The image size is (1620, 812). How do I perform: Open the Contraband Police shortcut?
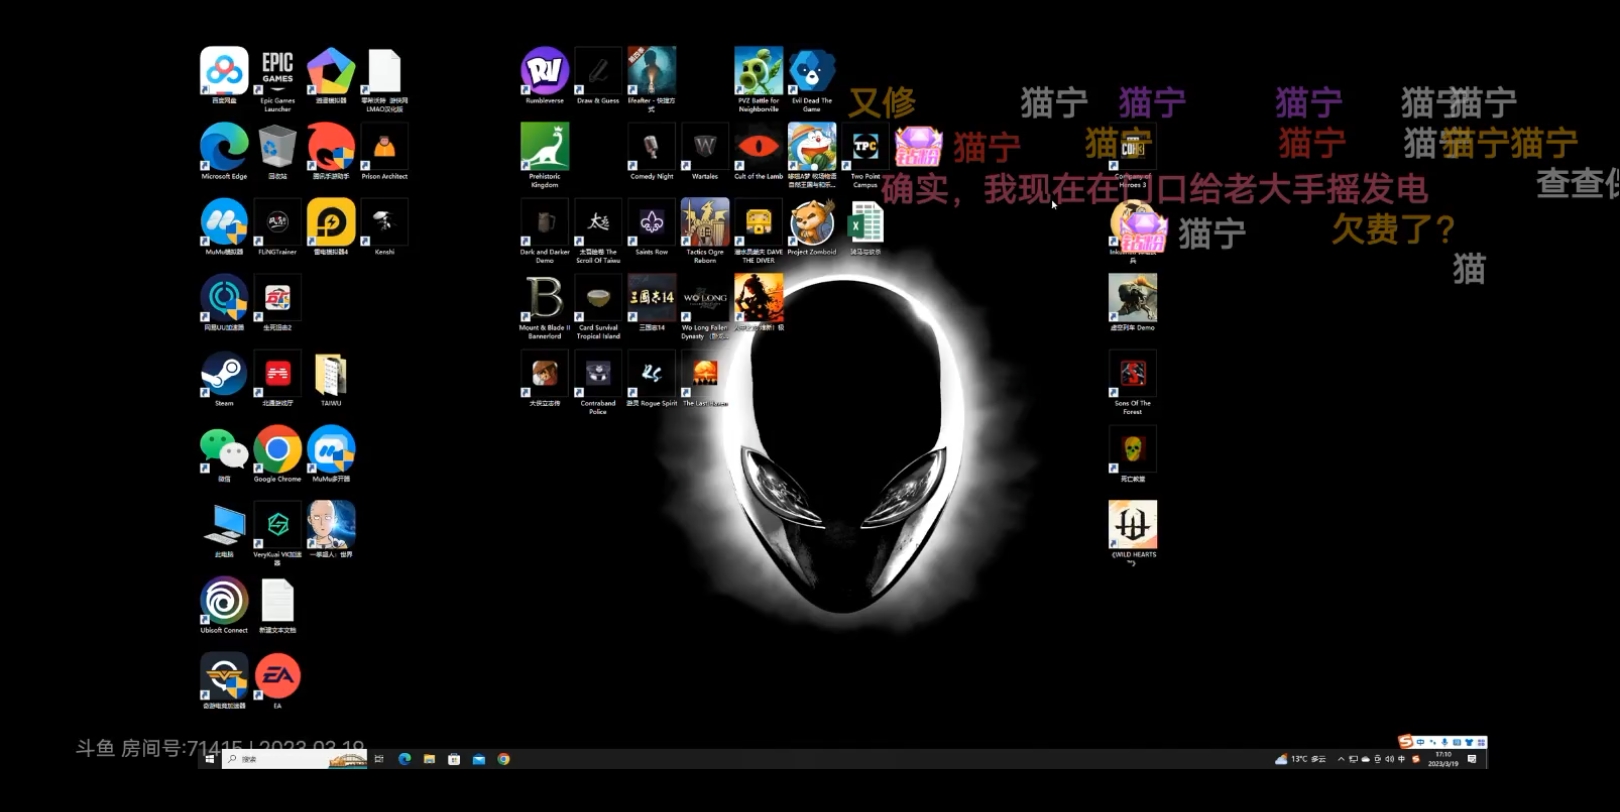point(598,382)
